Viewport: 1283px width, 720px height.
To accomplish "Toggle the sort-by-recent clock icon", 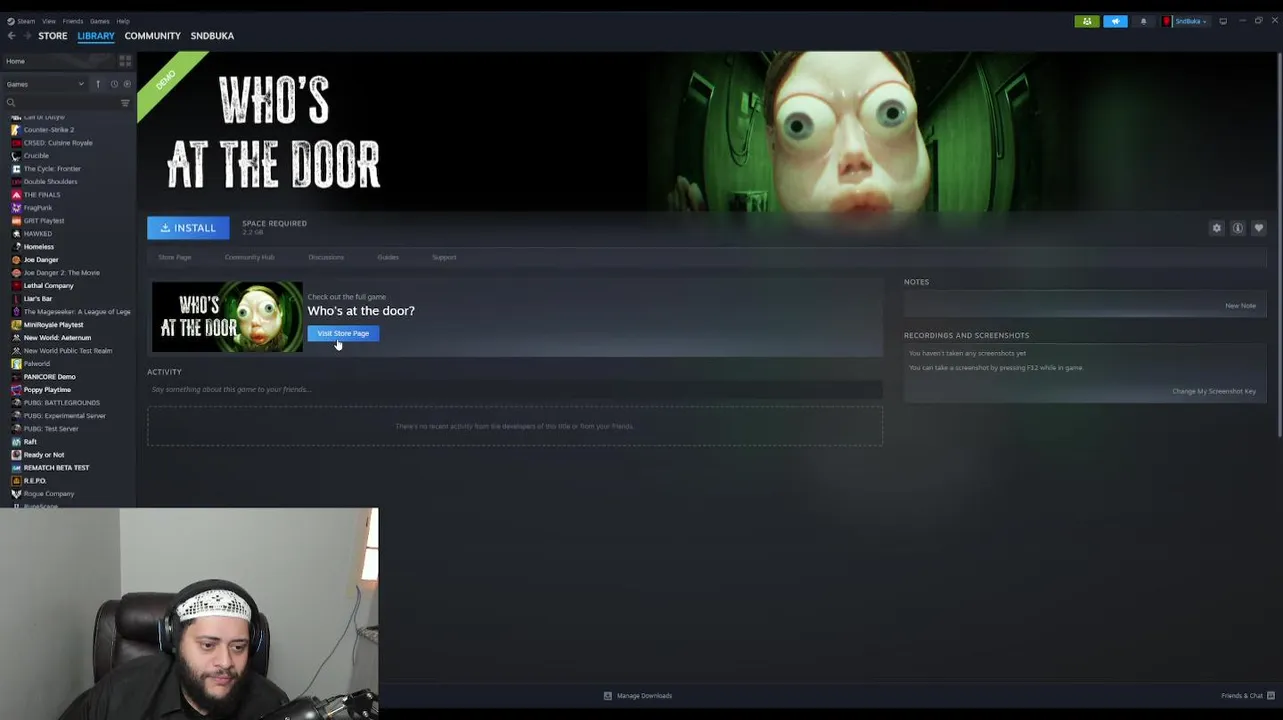I will [114, 84].
